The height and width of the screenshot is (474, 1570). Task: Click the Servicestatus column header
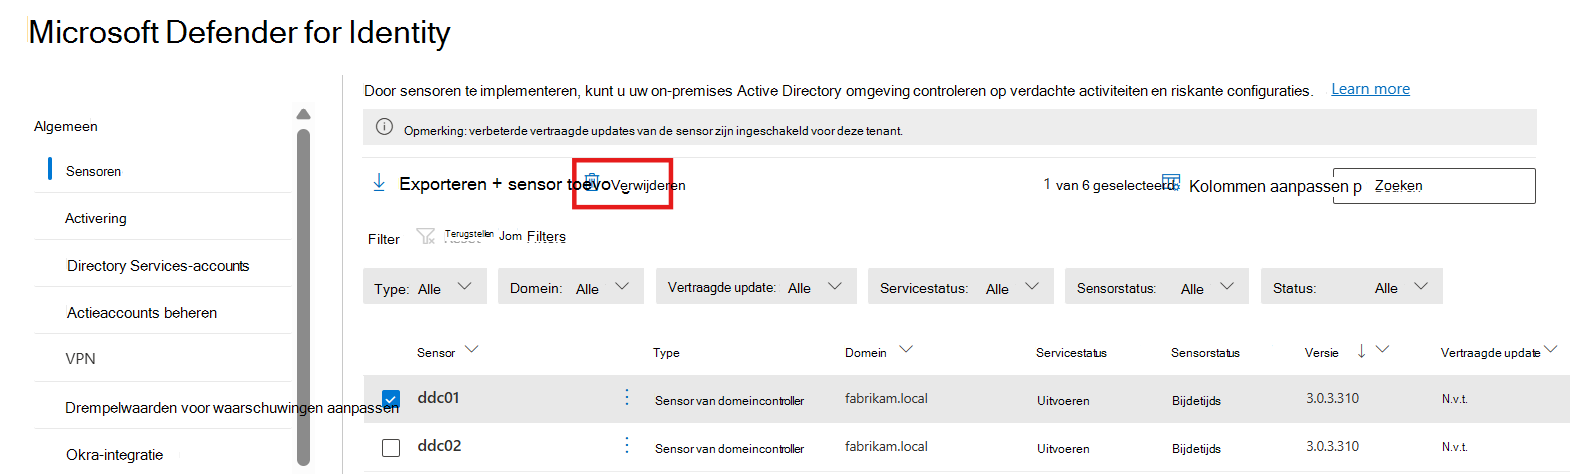(1071, 352)
